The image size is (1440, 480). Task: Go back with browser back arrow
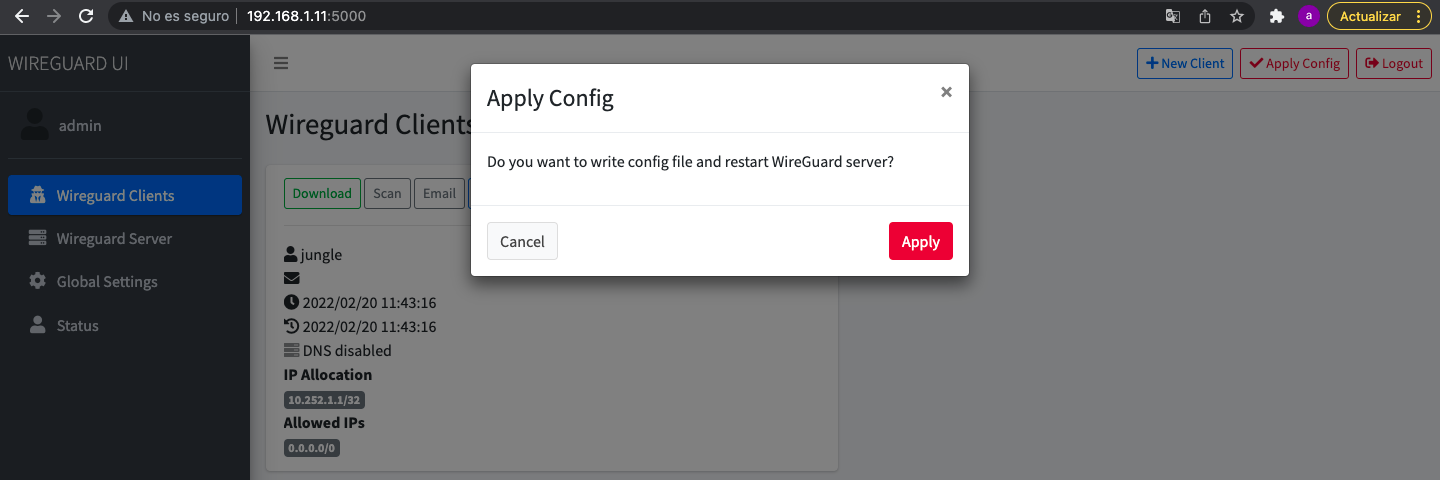(x=21, y=16)
